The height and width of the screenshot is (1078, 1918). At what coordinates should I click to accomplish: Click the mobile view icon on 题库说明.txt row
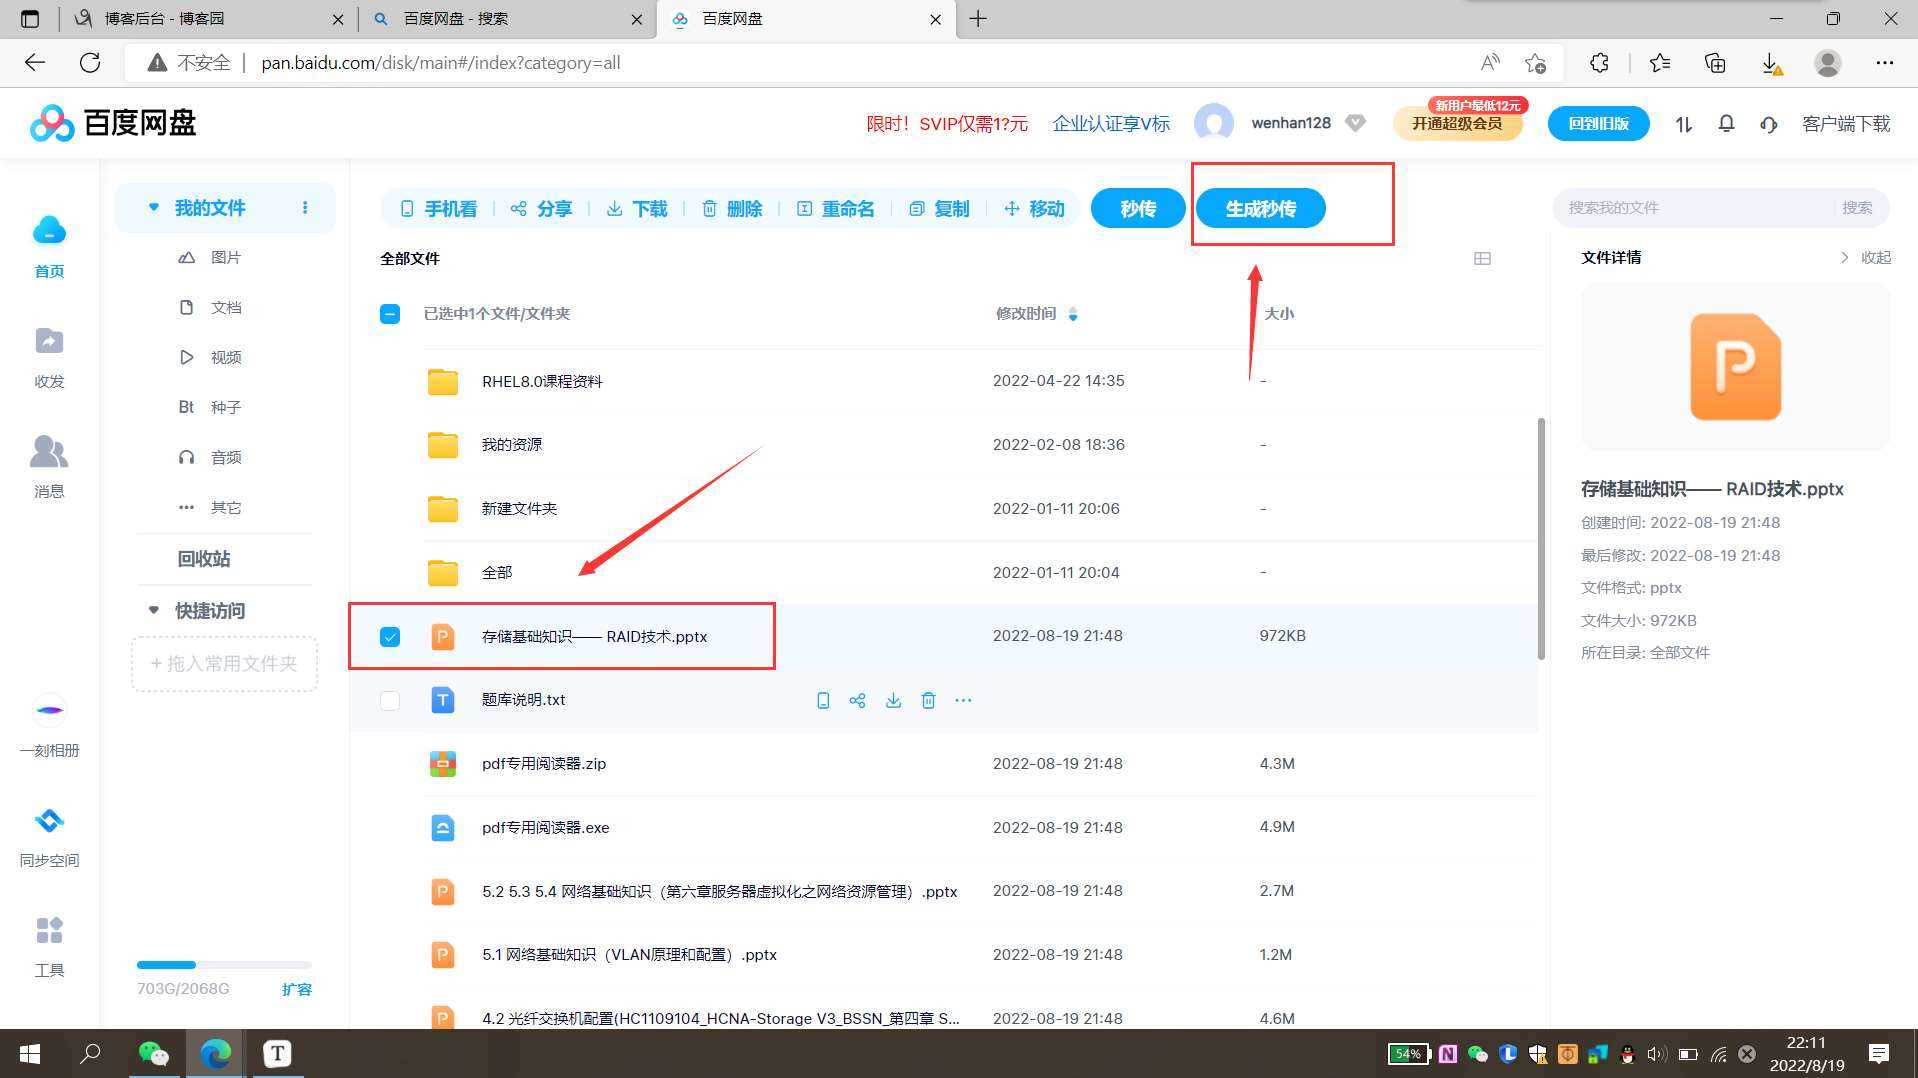823,700
